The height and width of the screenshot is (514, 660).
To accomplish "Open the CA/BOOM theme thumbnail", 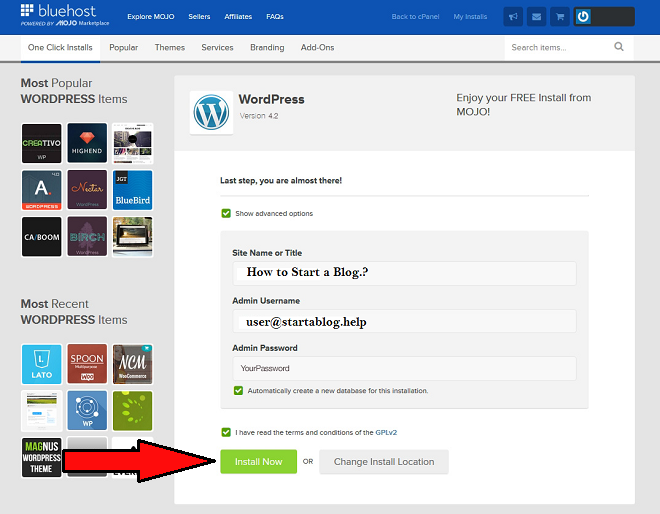I will pyautogui.click(x=42, y=237).
